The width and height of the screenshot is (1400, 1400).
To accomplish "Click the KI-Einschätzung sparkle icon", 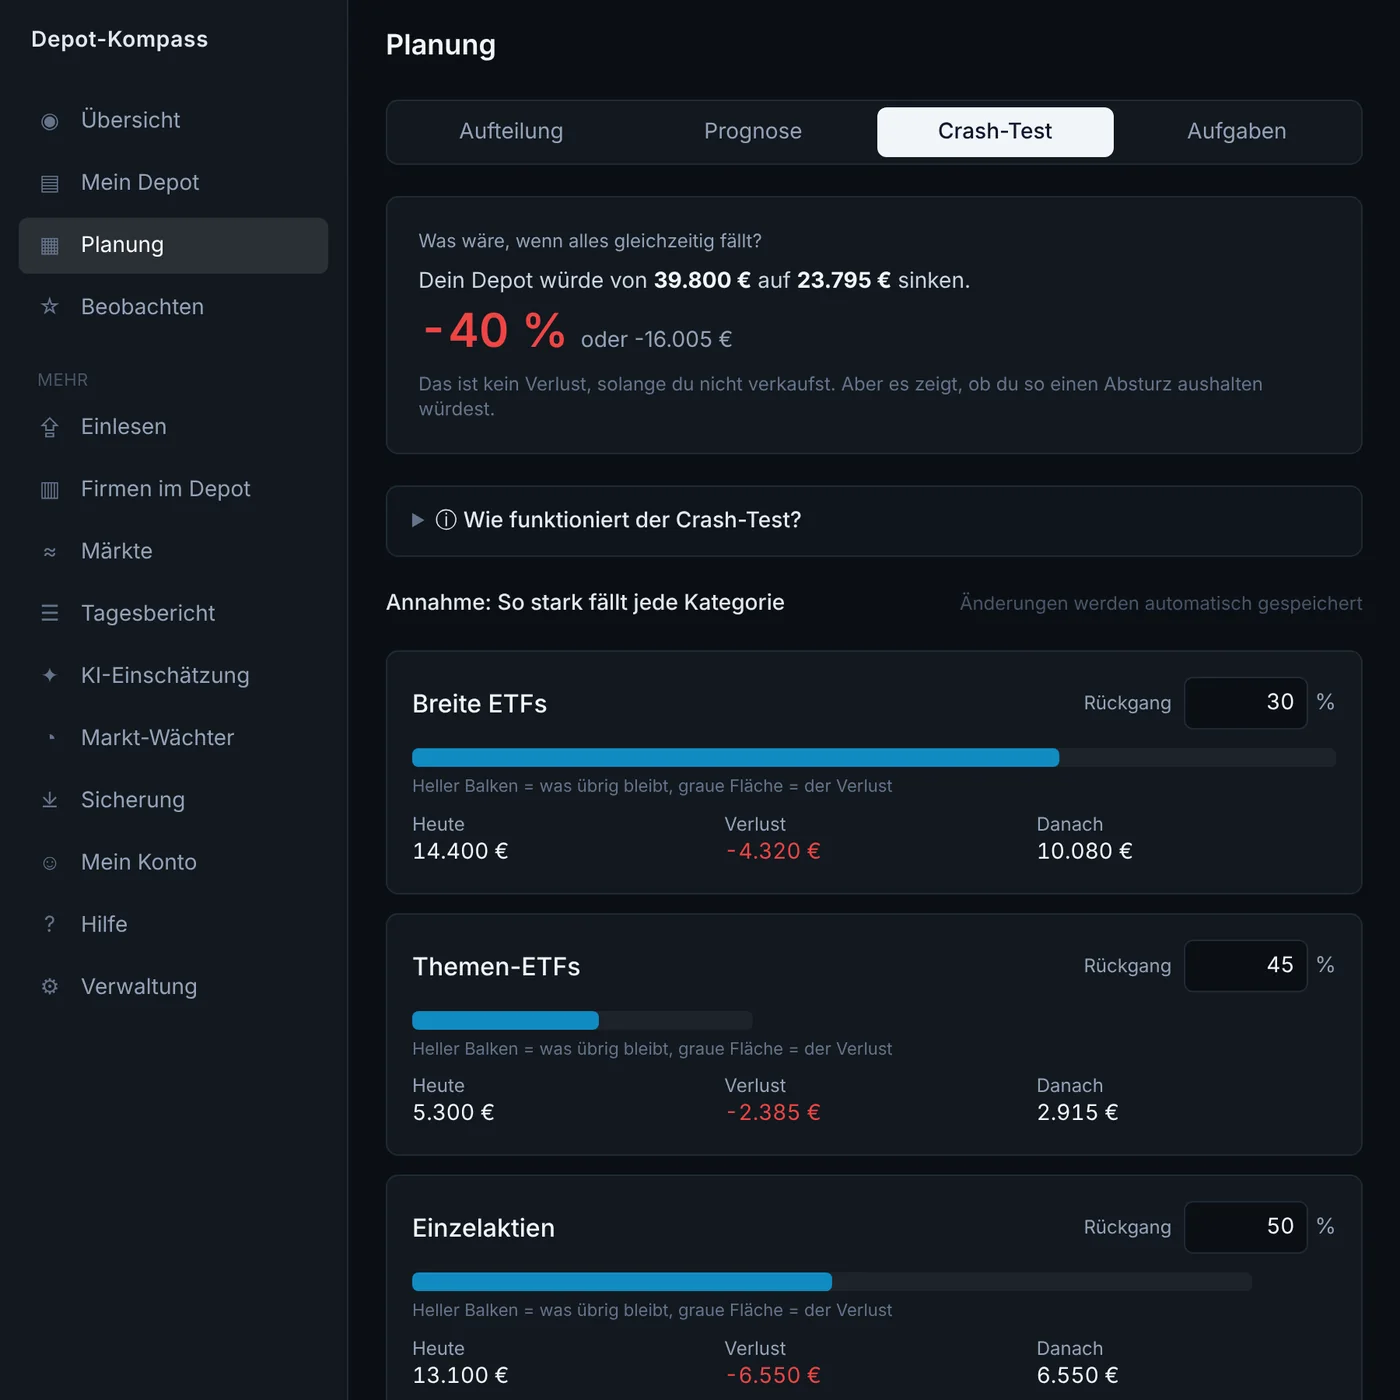I will tap(49, 675).
